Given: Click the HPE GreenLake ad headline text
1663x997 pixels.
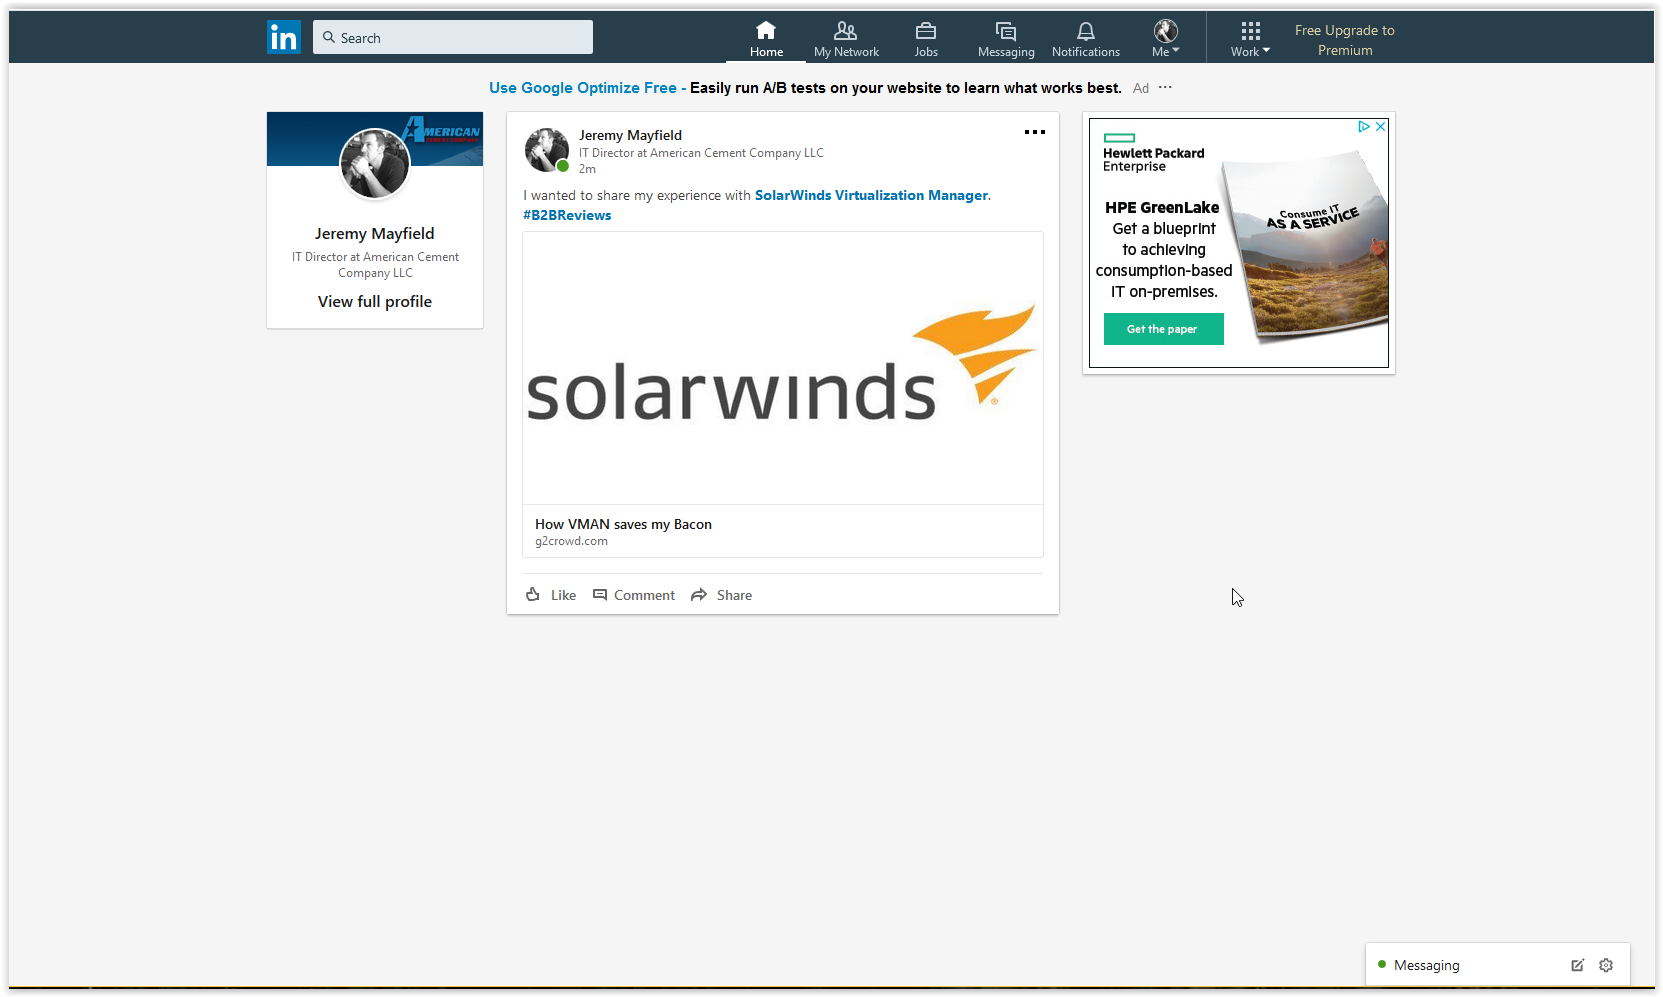Looking at the screenshot, I should click(1162, 208).
